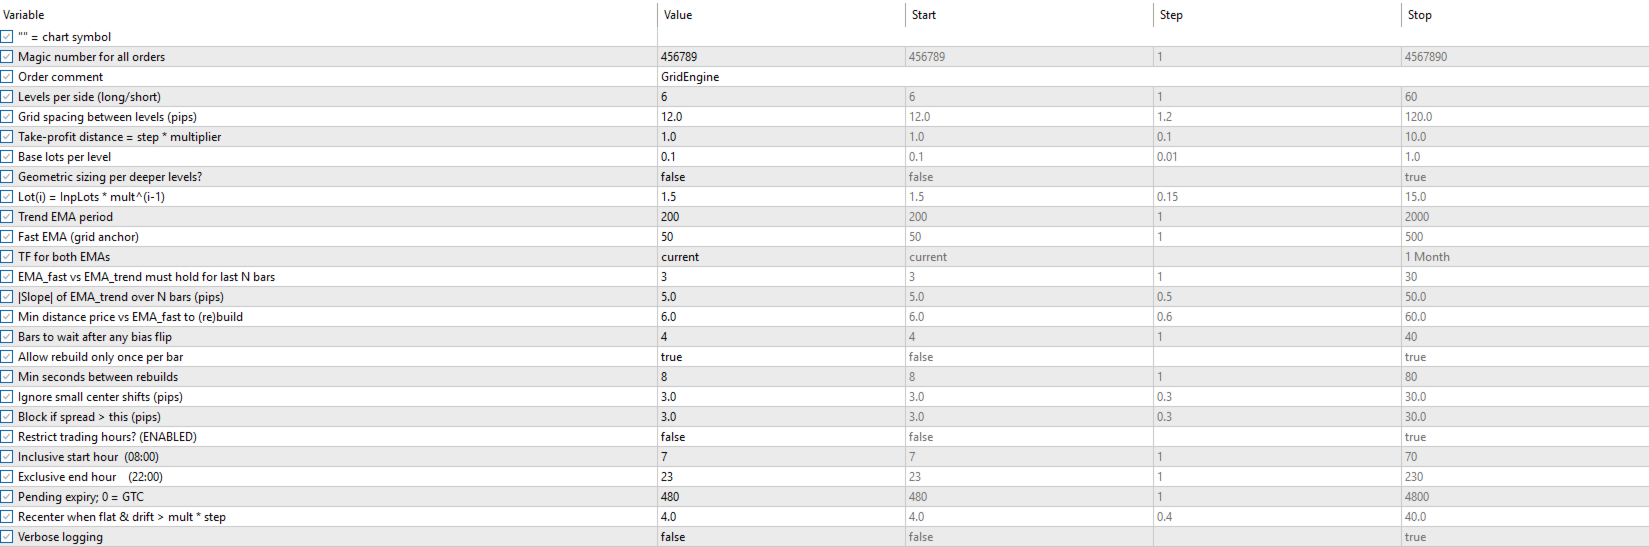
Task: Open TF for both EMAs value dropdown
Action: [781, 257]
